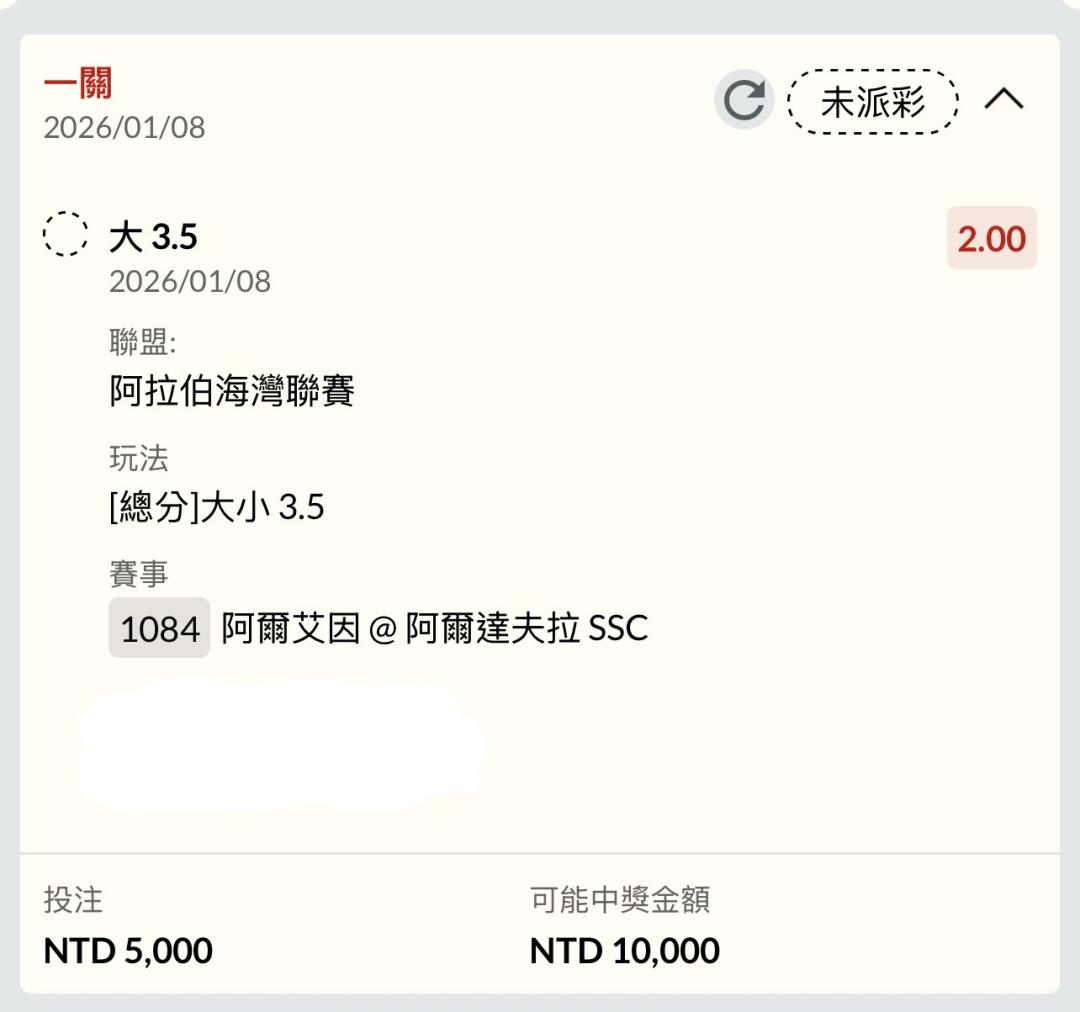Viewport: 1080px width, 1012px height.
Task: Click the 可能中獎金額 label
Action: 620,900
